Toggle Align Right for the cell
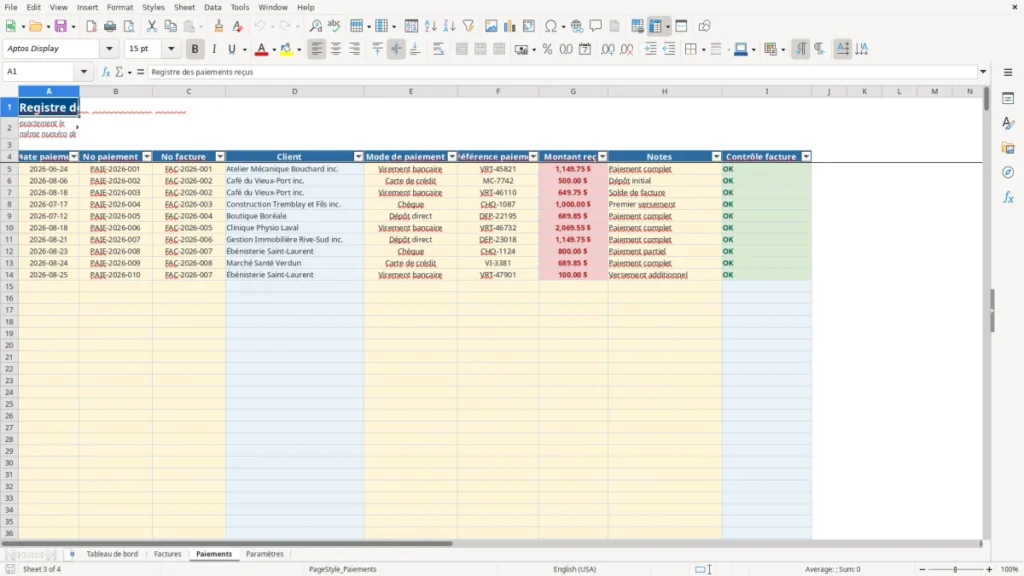The image size is (1024, 576). [x=355, y=49]
